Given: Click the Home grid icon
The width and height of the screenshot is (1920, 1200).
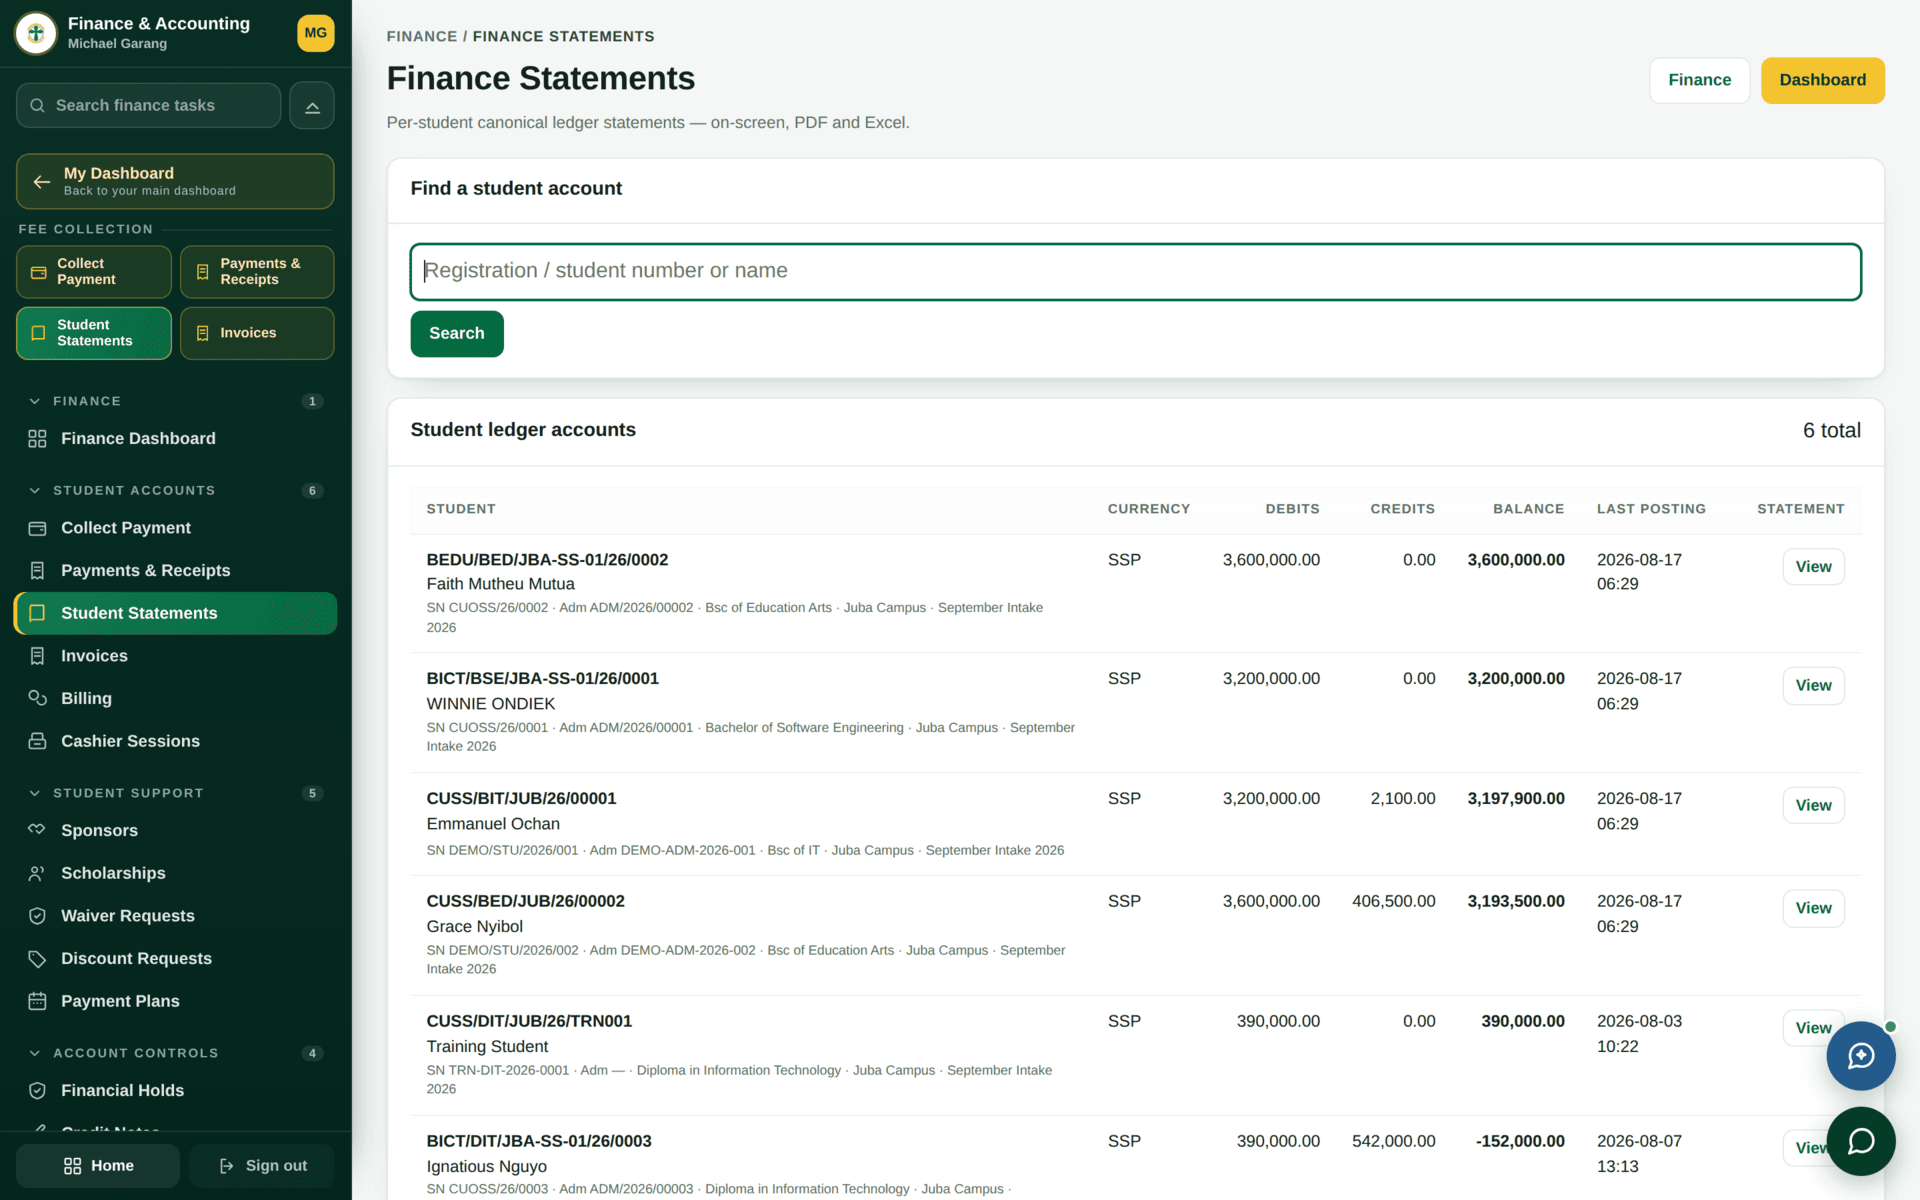Looking at the screenshot, I should point(72,1166).
